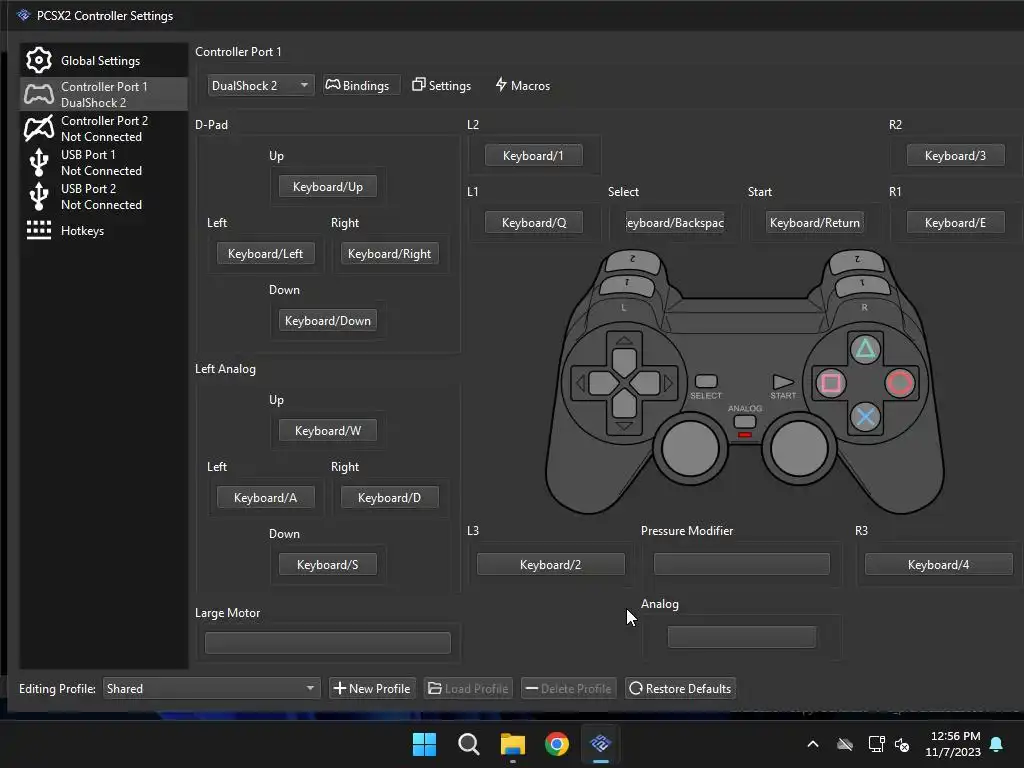The image size is (1024, 768).
Task: Rebind L3 Keyboard/2 binding
Action: point(551,564)
